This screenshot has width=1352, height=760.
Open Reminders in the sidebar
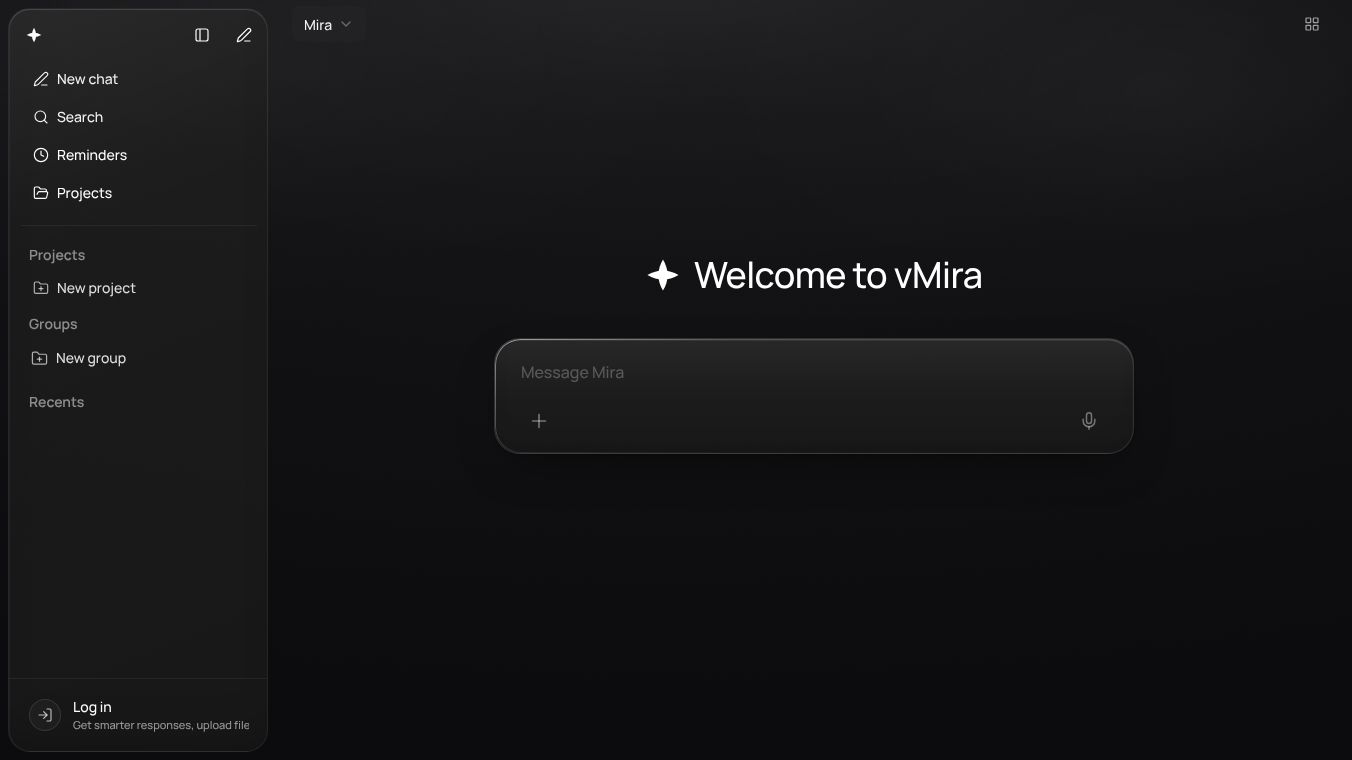point(138,155)
